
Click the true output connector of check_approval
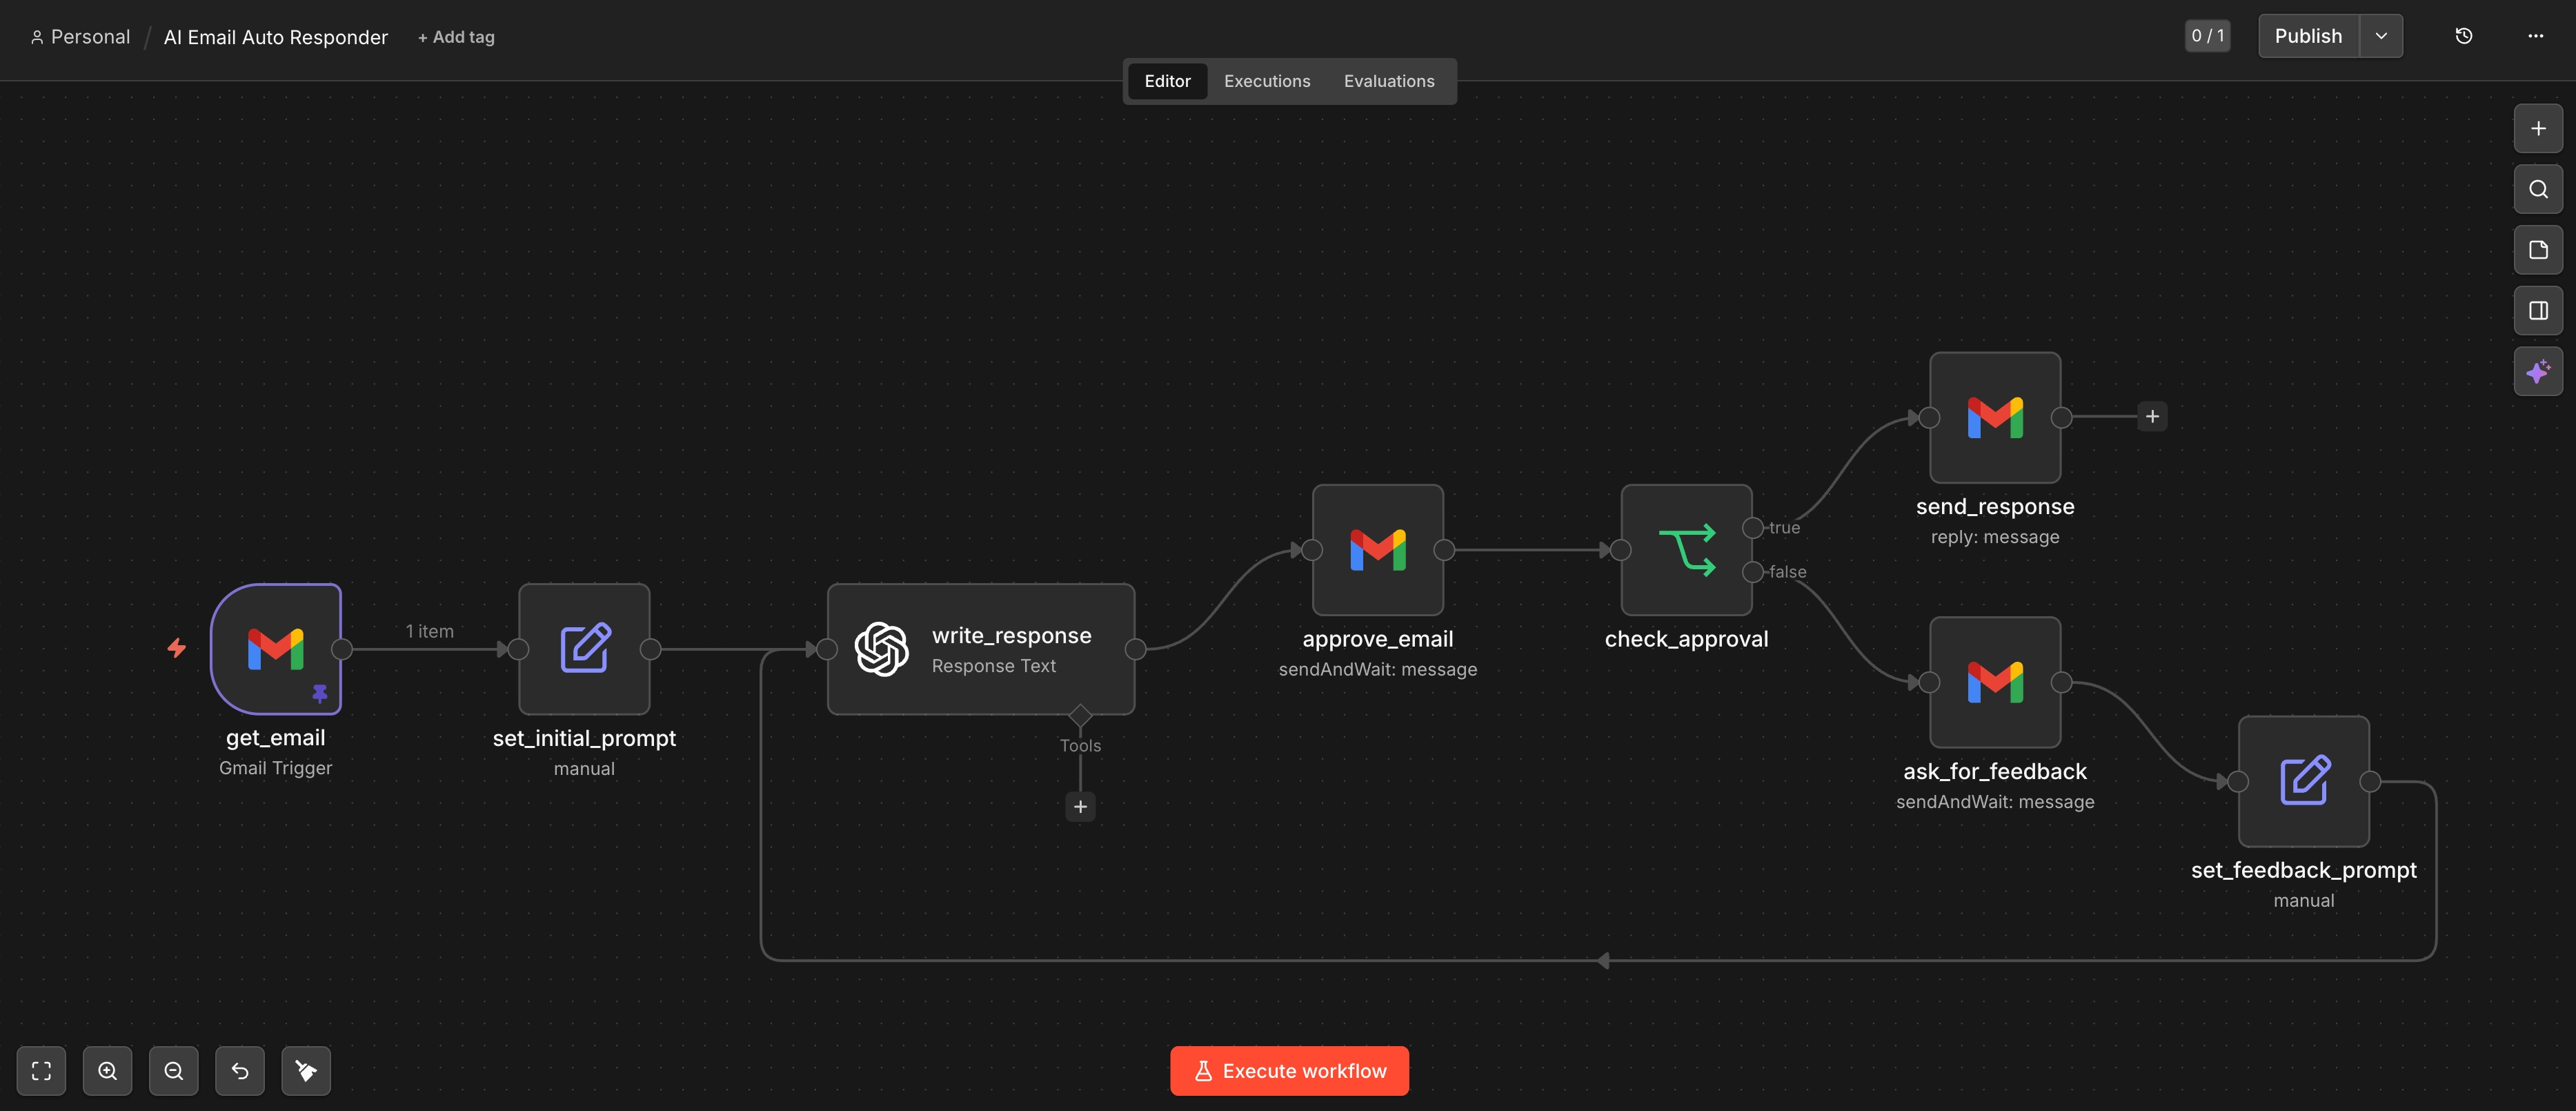click(x=1753, y=528)
